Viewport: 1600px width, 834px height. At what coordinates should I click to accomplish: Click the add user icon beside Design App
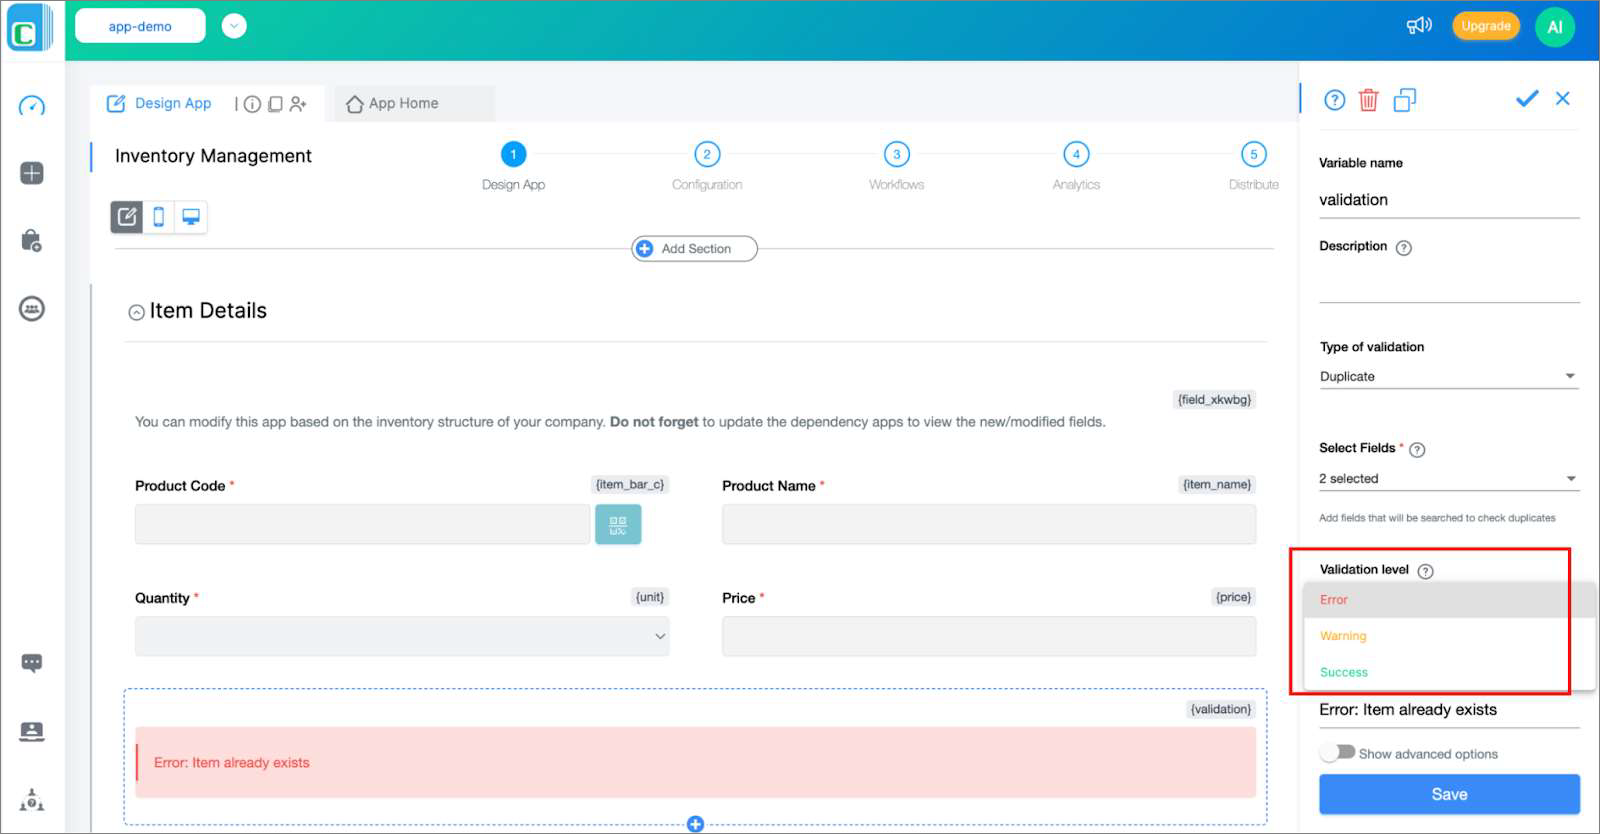[x=298, y=104]
